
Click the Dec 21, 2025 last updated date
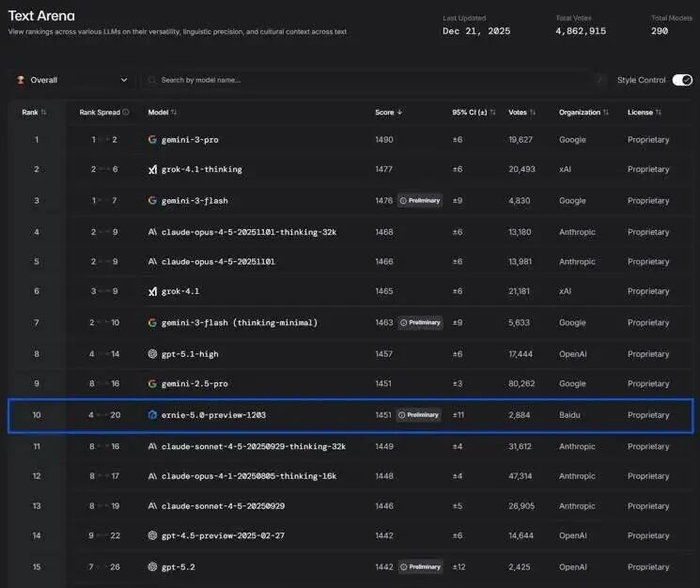click(476, 31)
